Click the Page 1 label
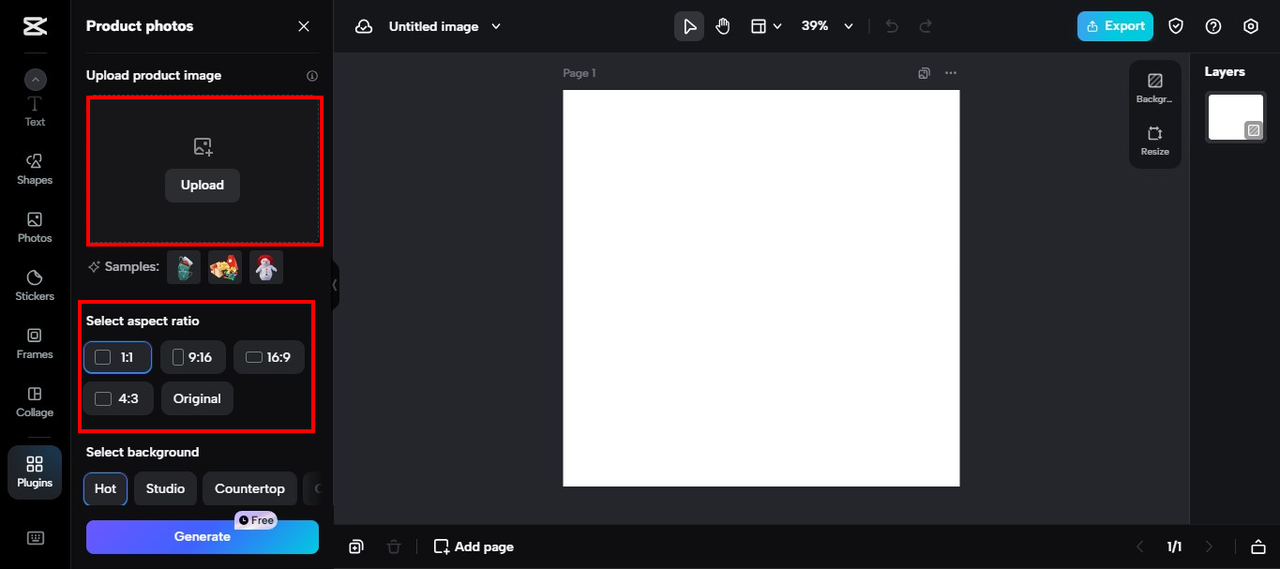Screen dimensions: 1280x569 [x=579, y=73]
